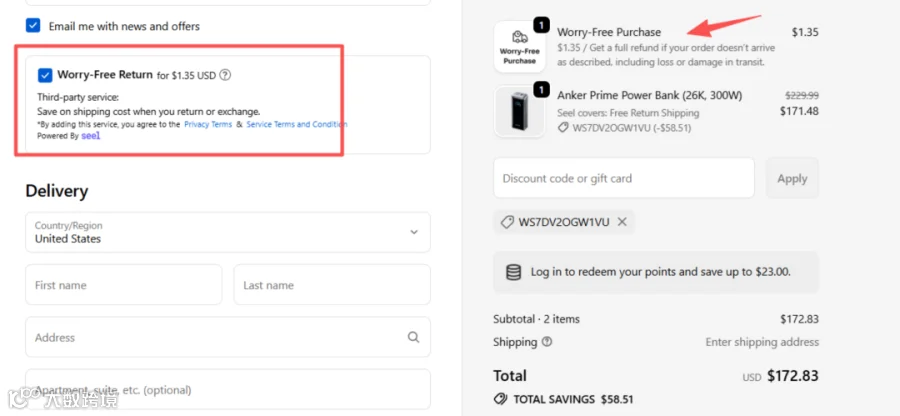Image resolution: width=900 pixels, height=416 pixels.
Task: Open Service Terms and Conditions link
Action: click(x=297, y=125)
